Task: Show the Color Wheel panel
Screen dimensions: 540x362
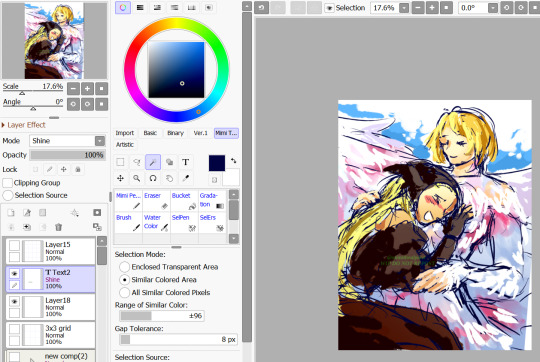Action: click(123, 7)
